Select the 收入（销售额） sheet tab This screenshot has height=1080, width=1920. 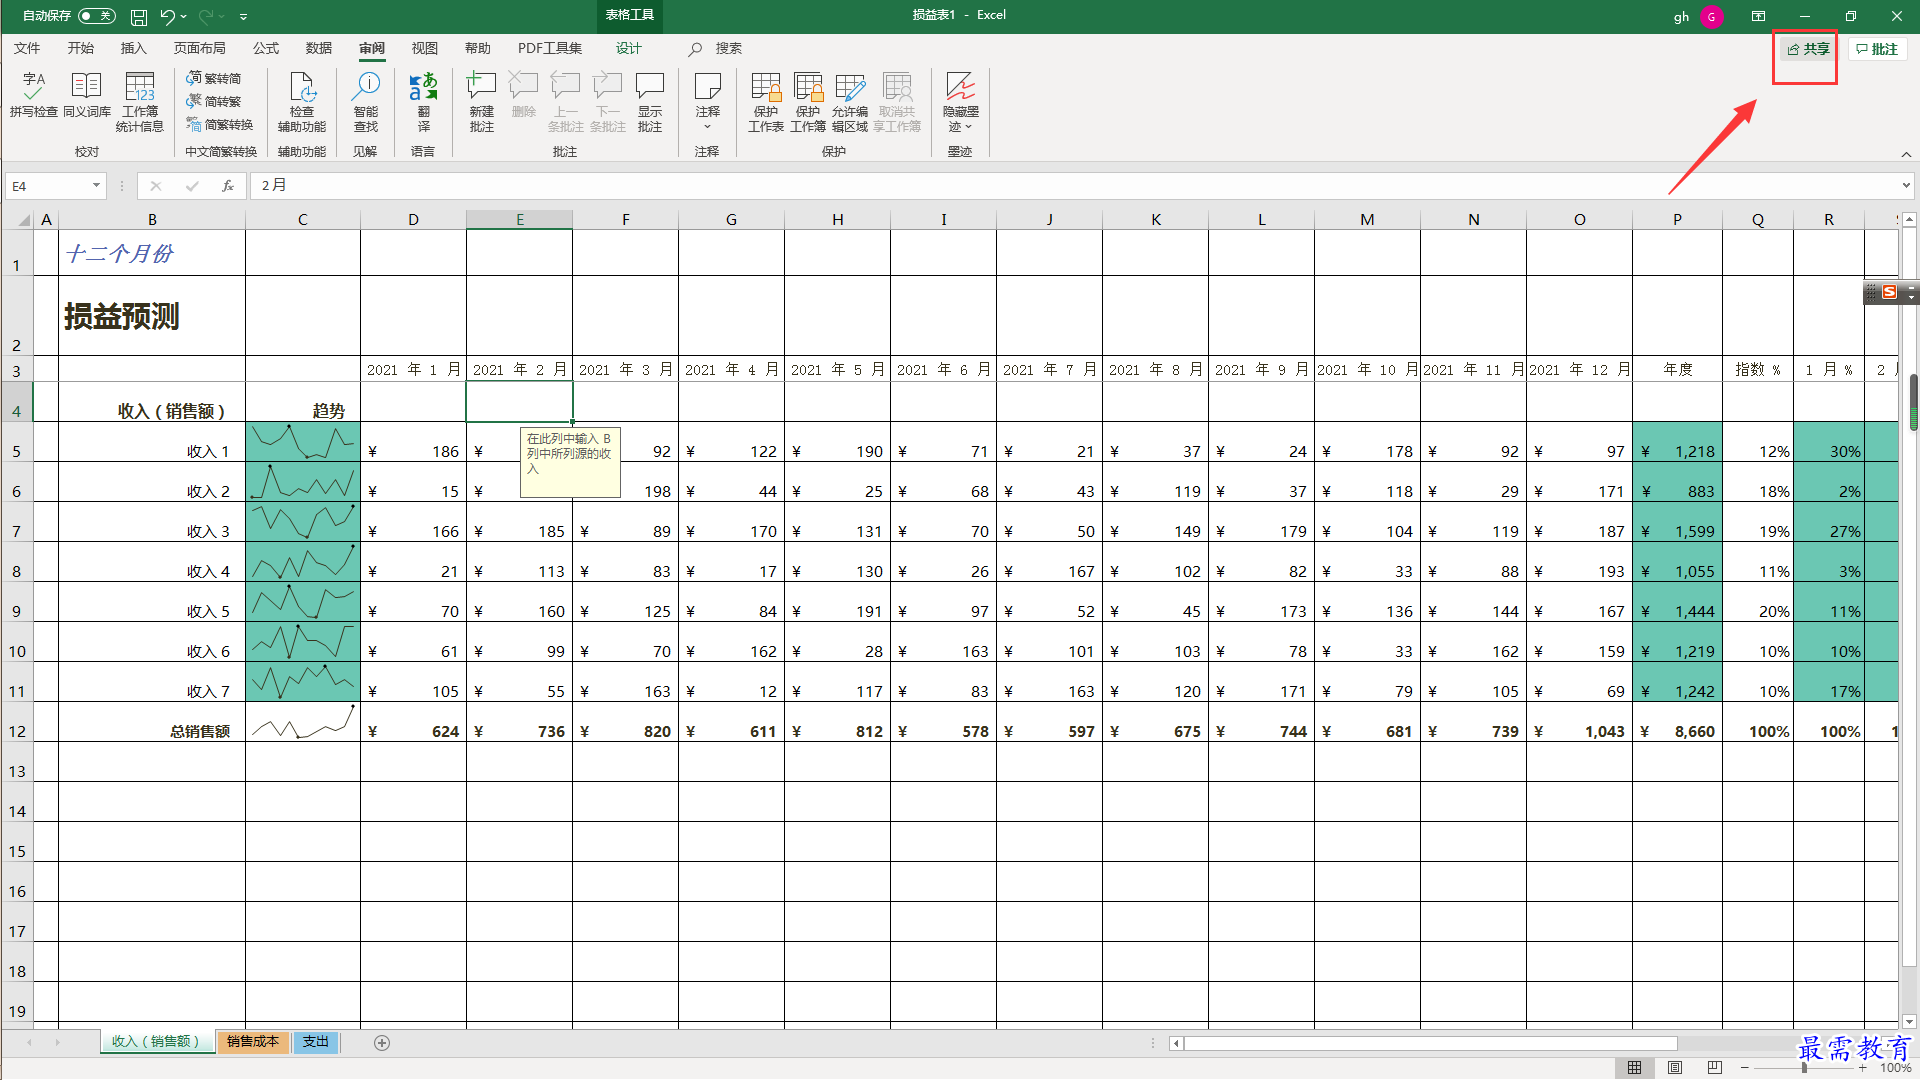tap(157, 1042)
